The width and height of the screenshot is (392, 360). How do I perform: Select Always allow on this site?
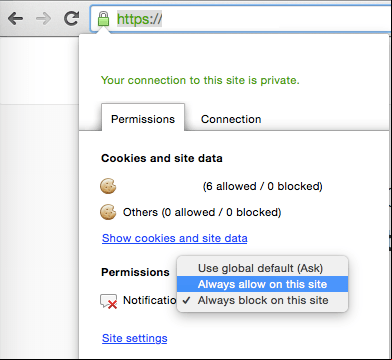[262, 284]
